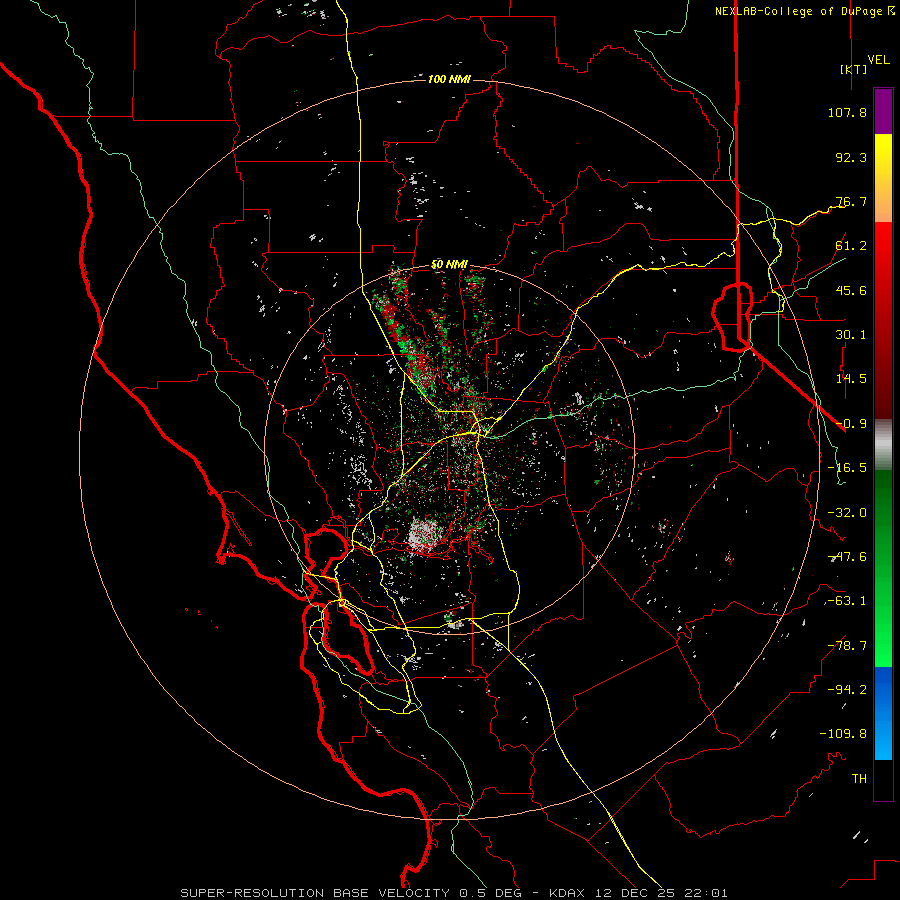Click the -109.8 scale value
The height and width of the screenshot is (900, 900).
(843, 734)
